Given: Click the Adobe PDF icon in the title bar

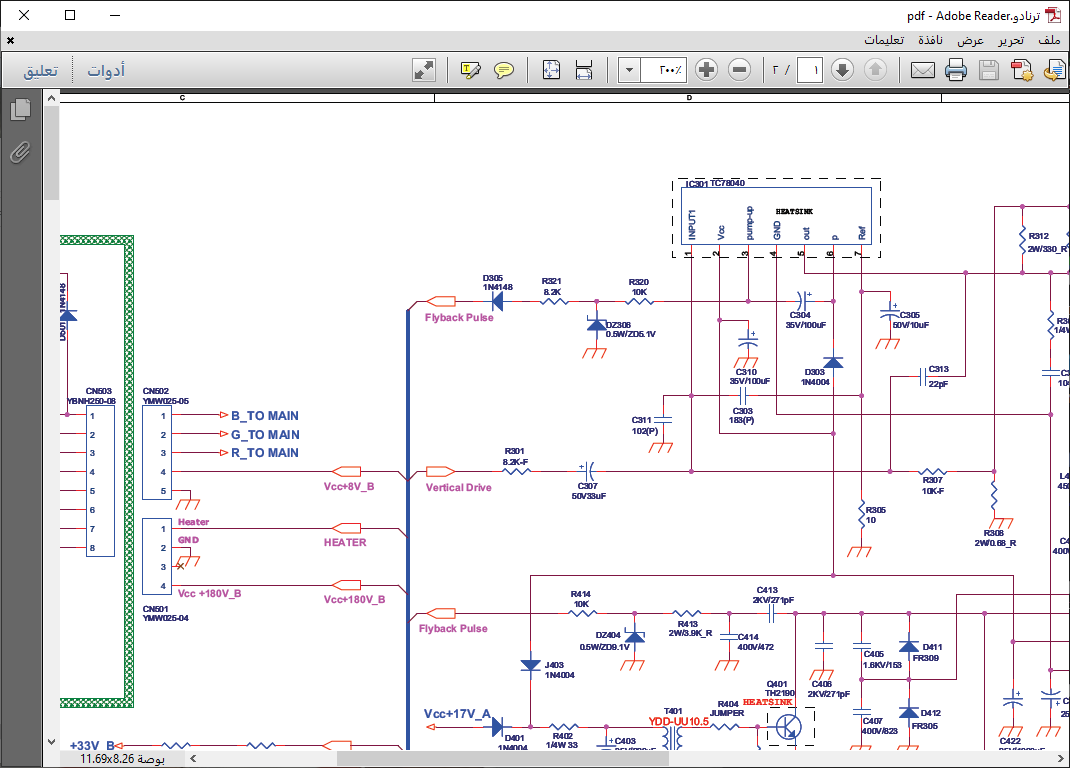Looking at the screenshot, I should click(1054, 15).
